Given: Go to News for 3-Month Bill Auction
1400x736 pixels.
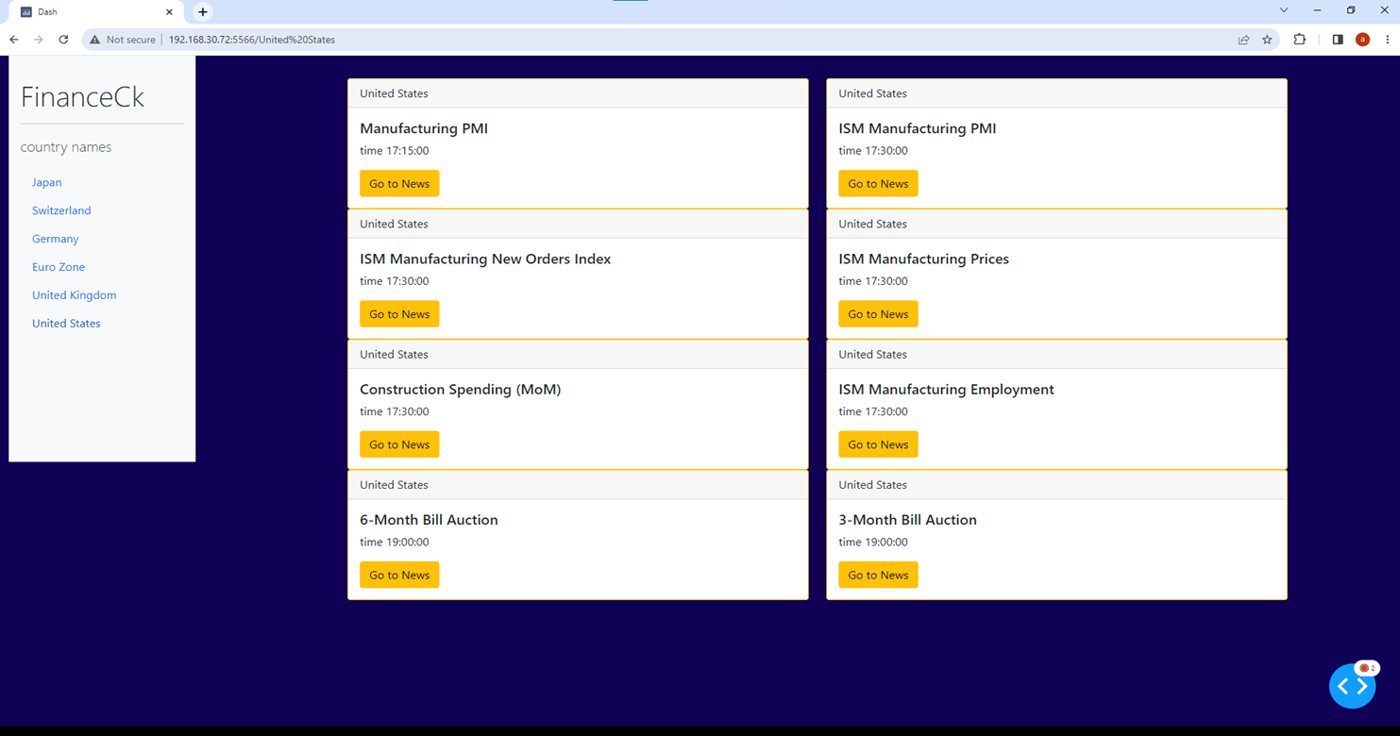Looking at the screenshot, I should coord(878,575).
